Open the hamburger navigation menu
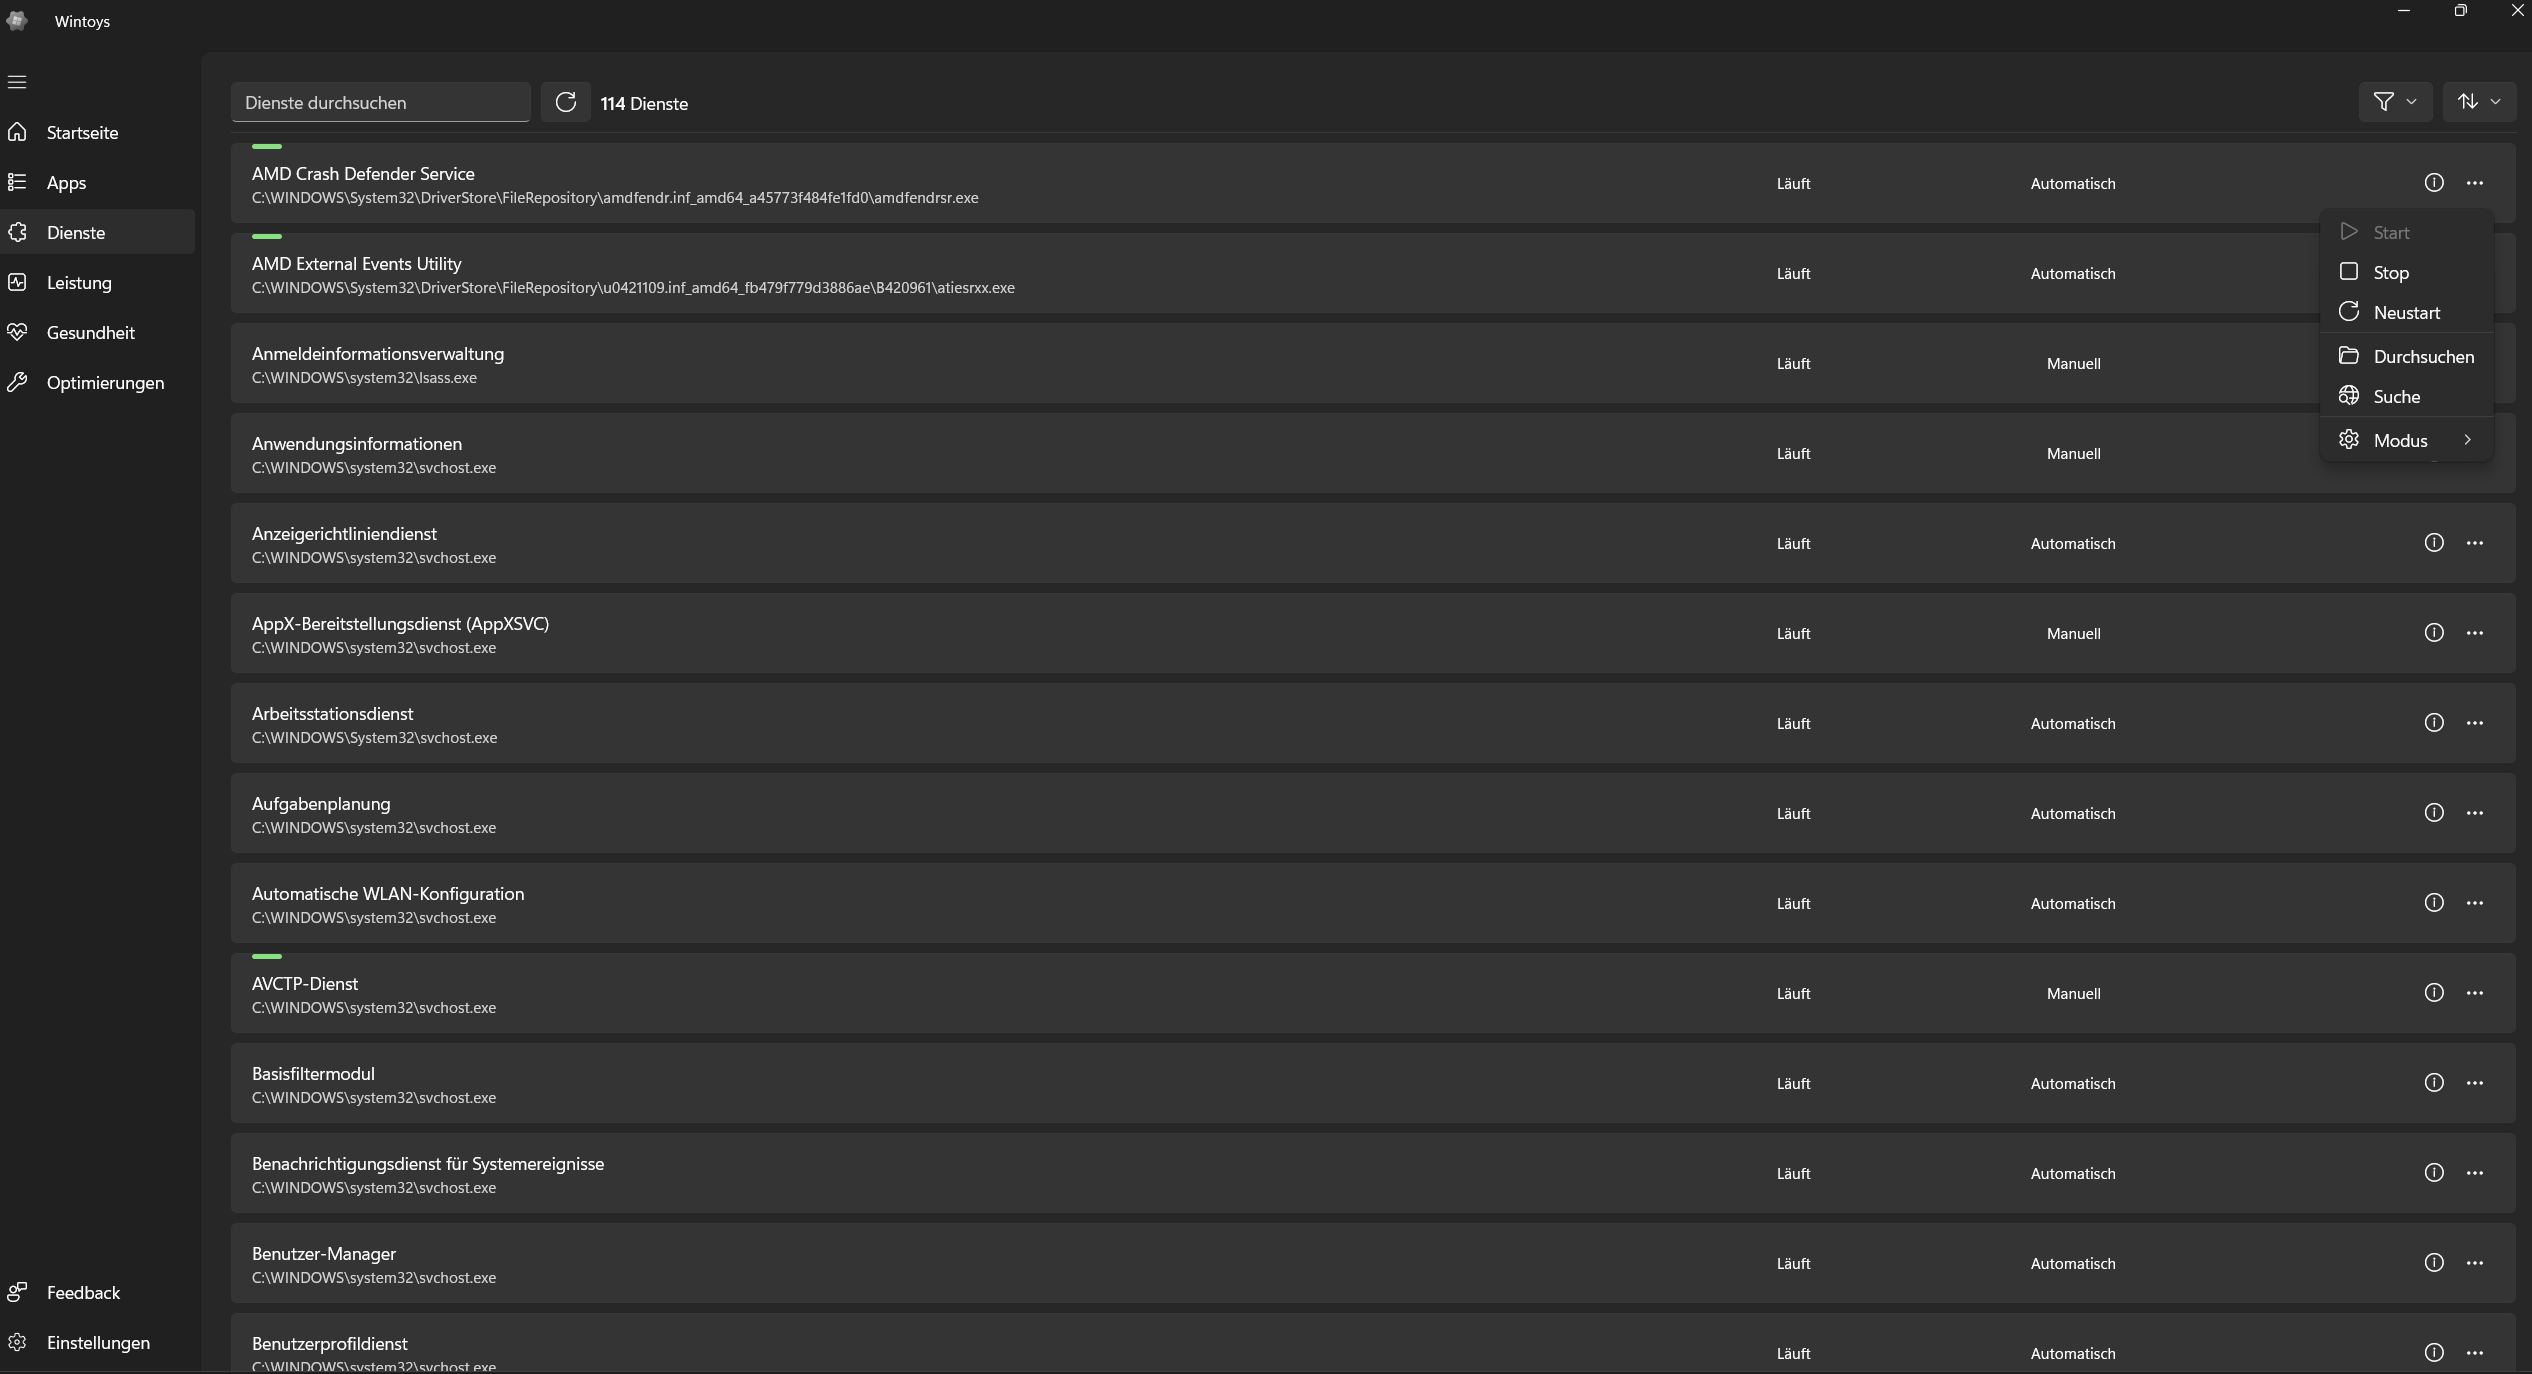2532x1374 pixels. (17, 82)
